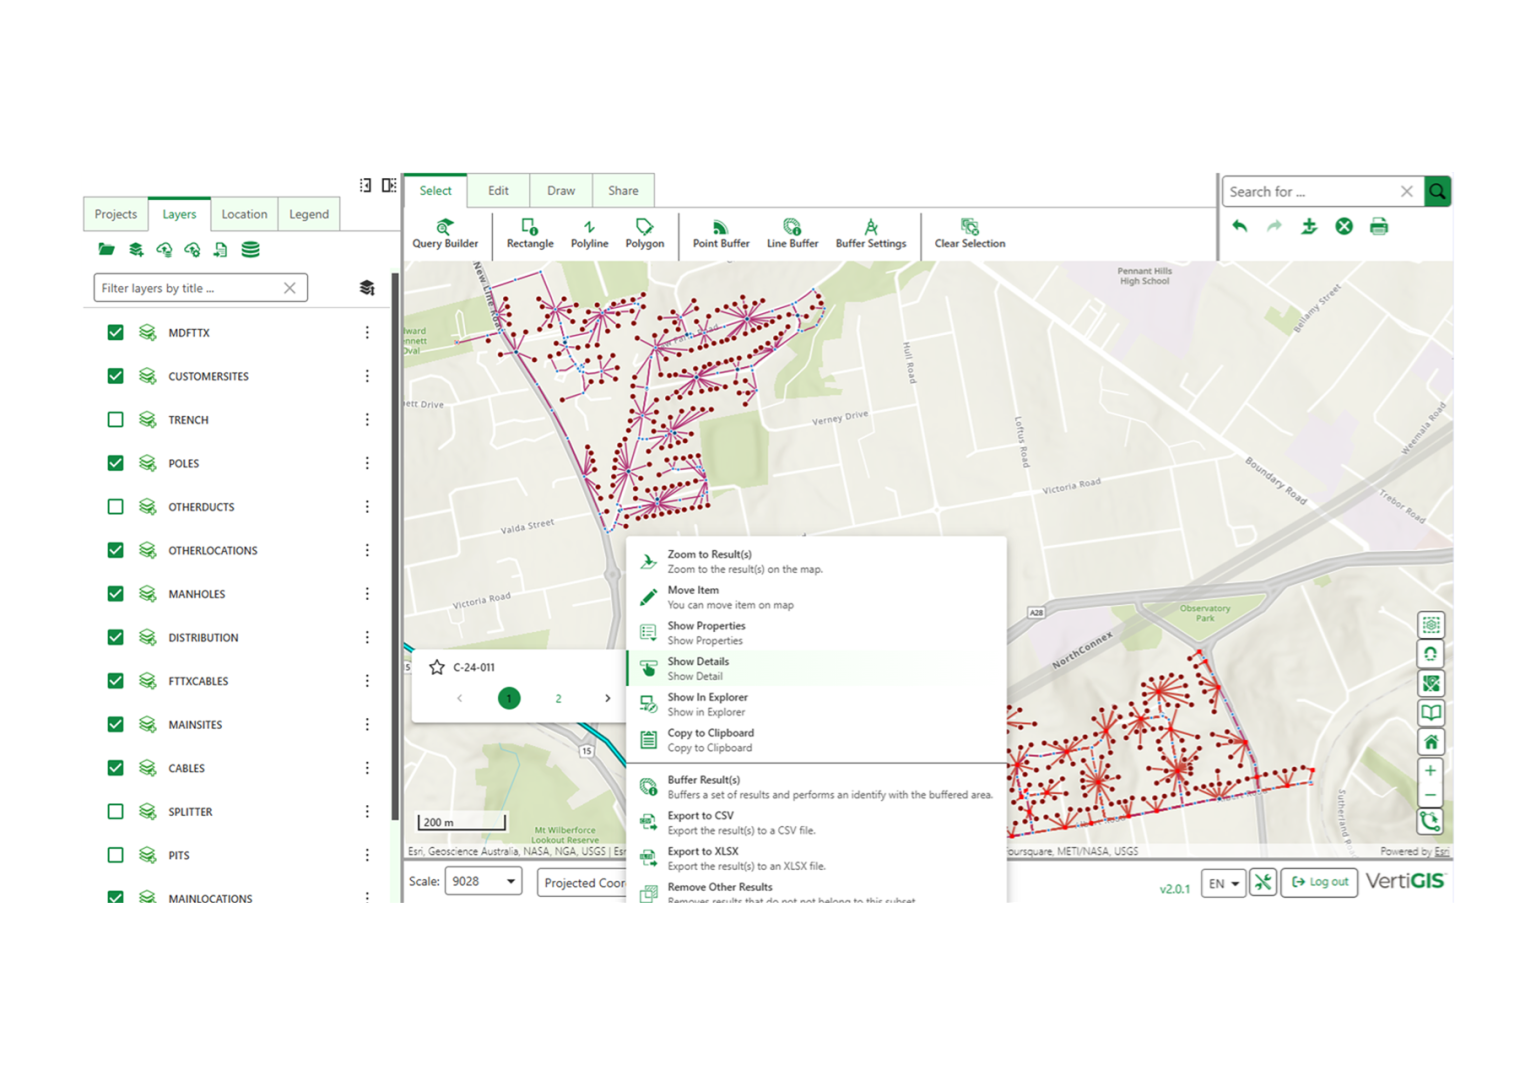Select Export to CSV menu entry
The width and height of the screenshot is (1536, 1075).
tap(816, 823)
